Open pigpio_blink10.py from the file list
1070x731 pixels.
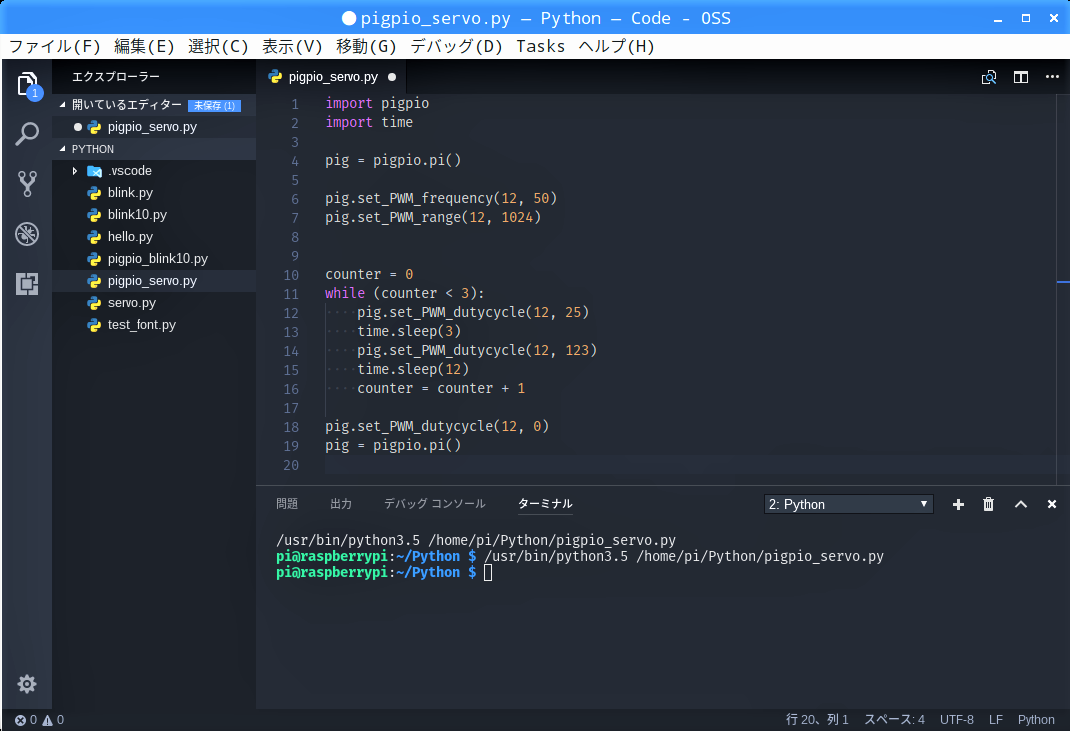(x=154, y=259)
